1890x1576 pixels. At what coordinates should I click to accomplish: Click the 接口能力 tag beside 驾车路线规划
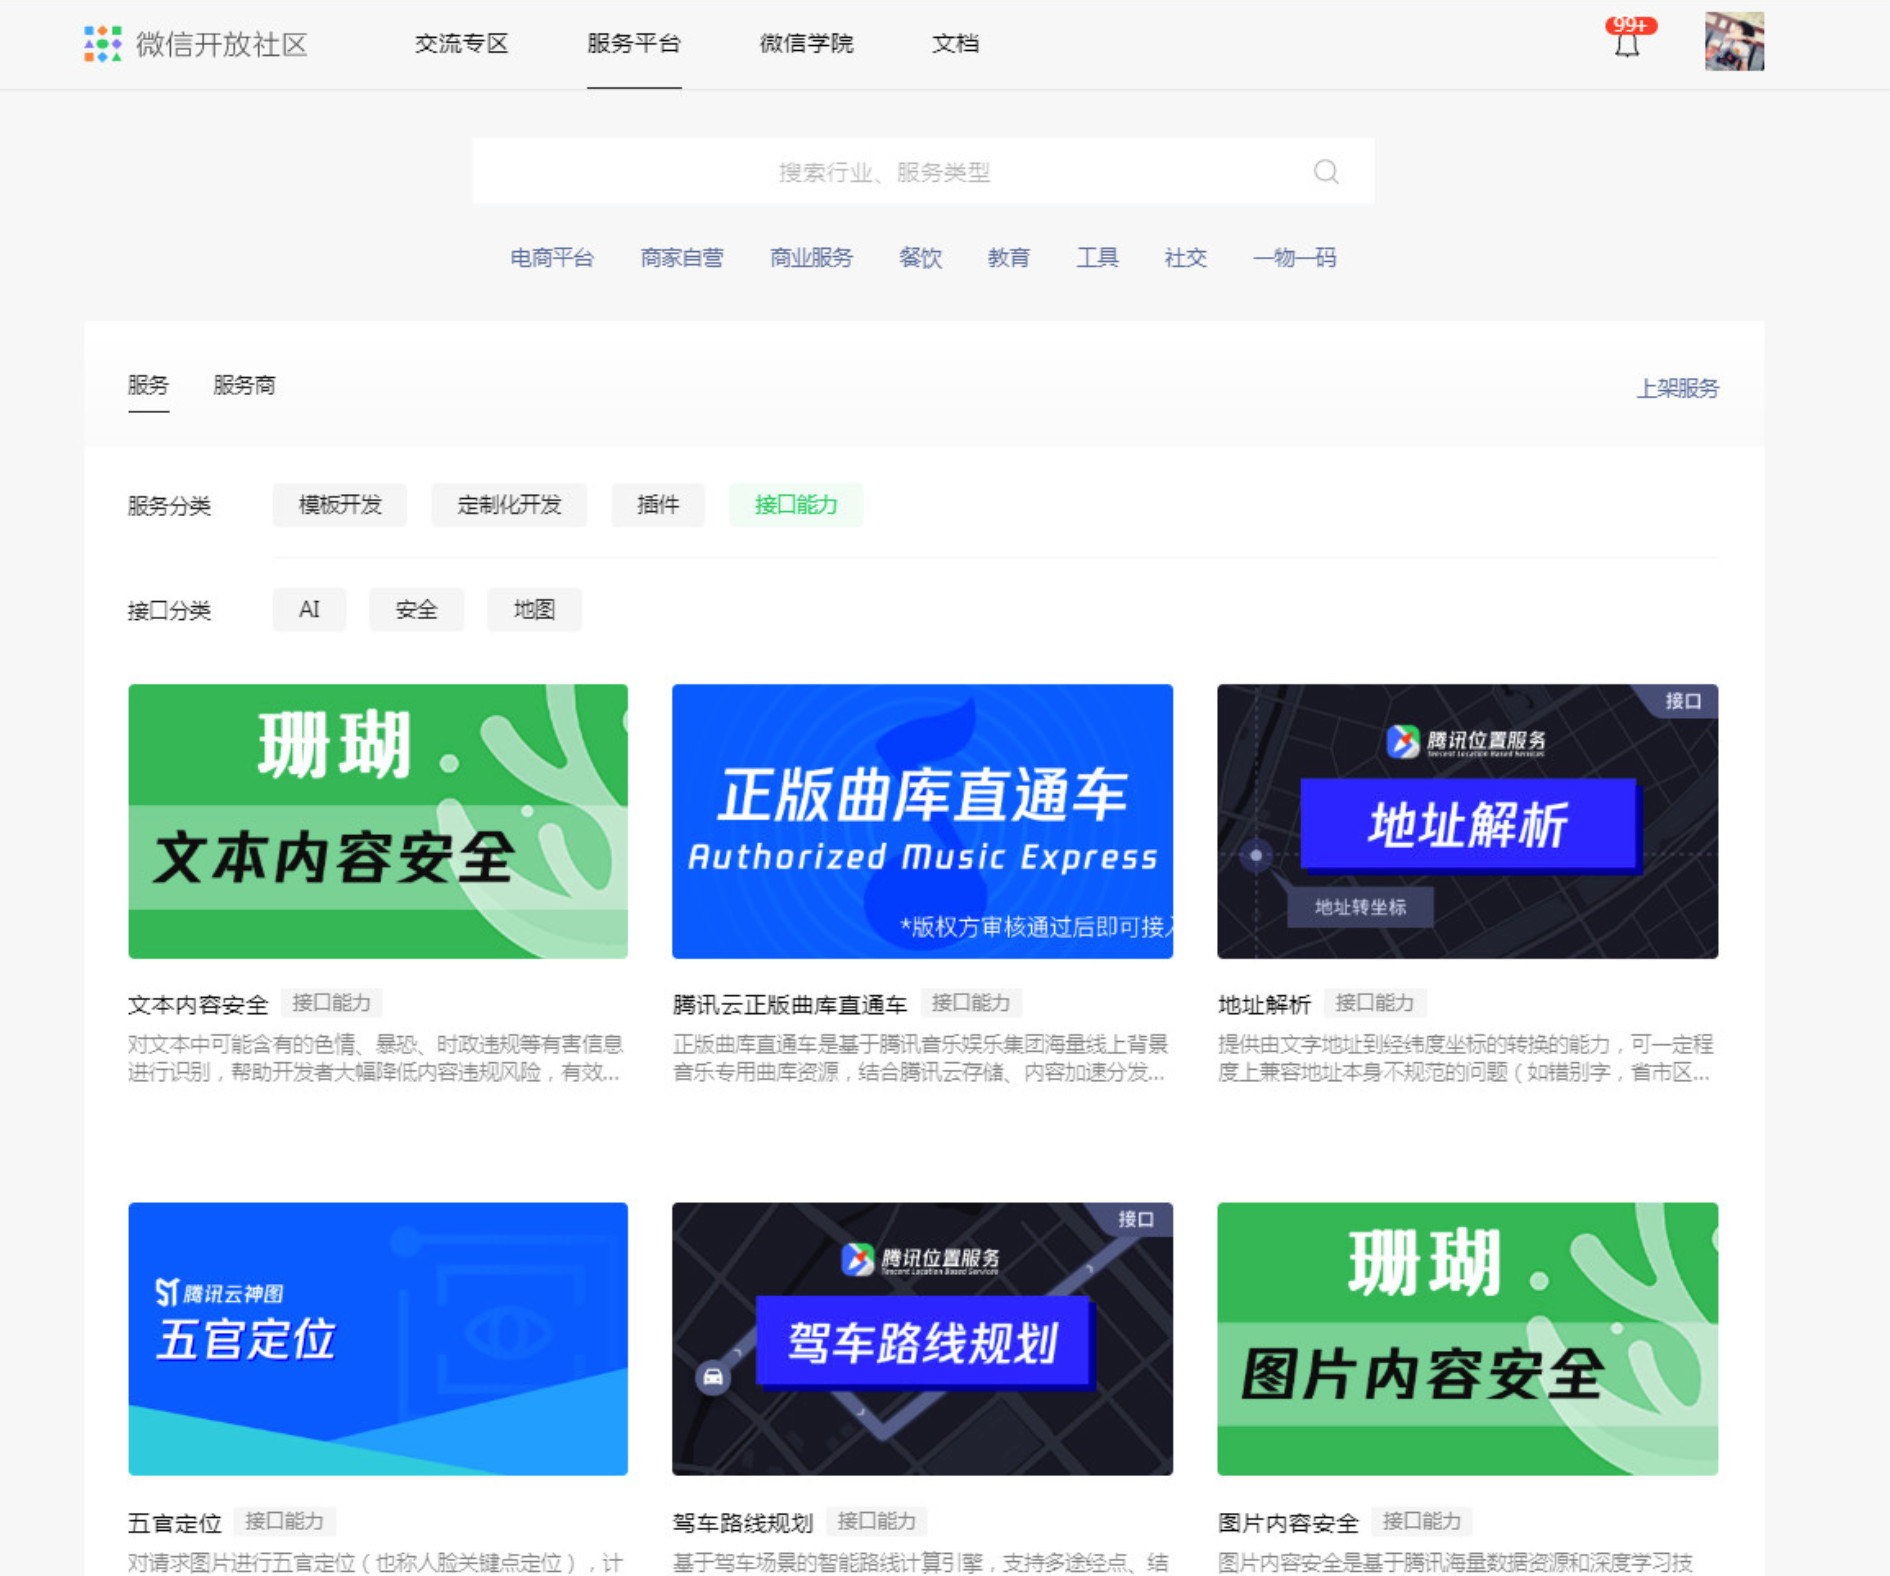click(877, 1521)
